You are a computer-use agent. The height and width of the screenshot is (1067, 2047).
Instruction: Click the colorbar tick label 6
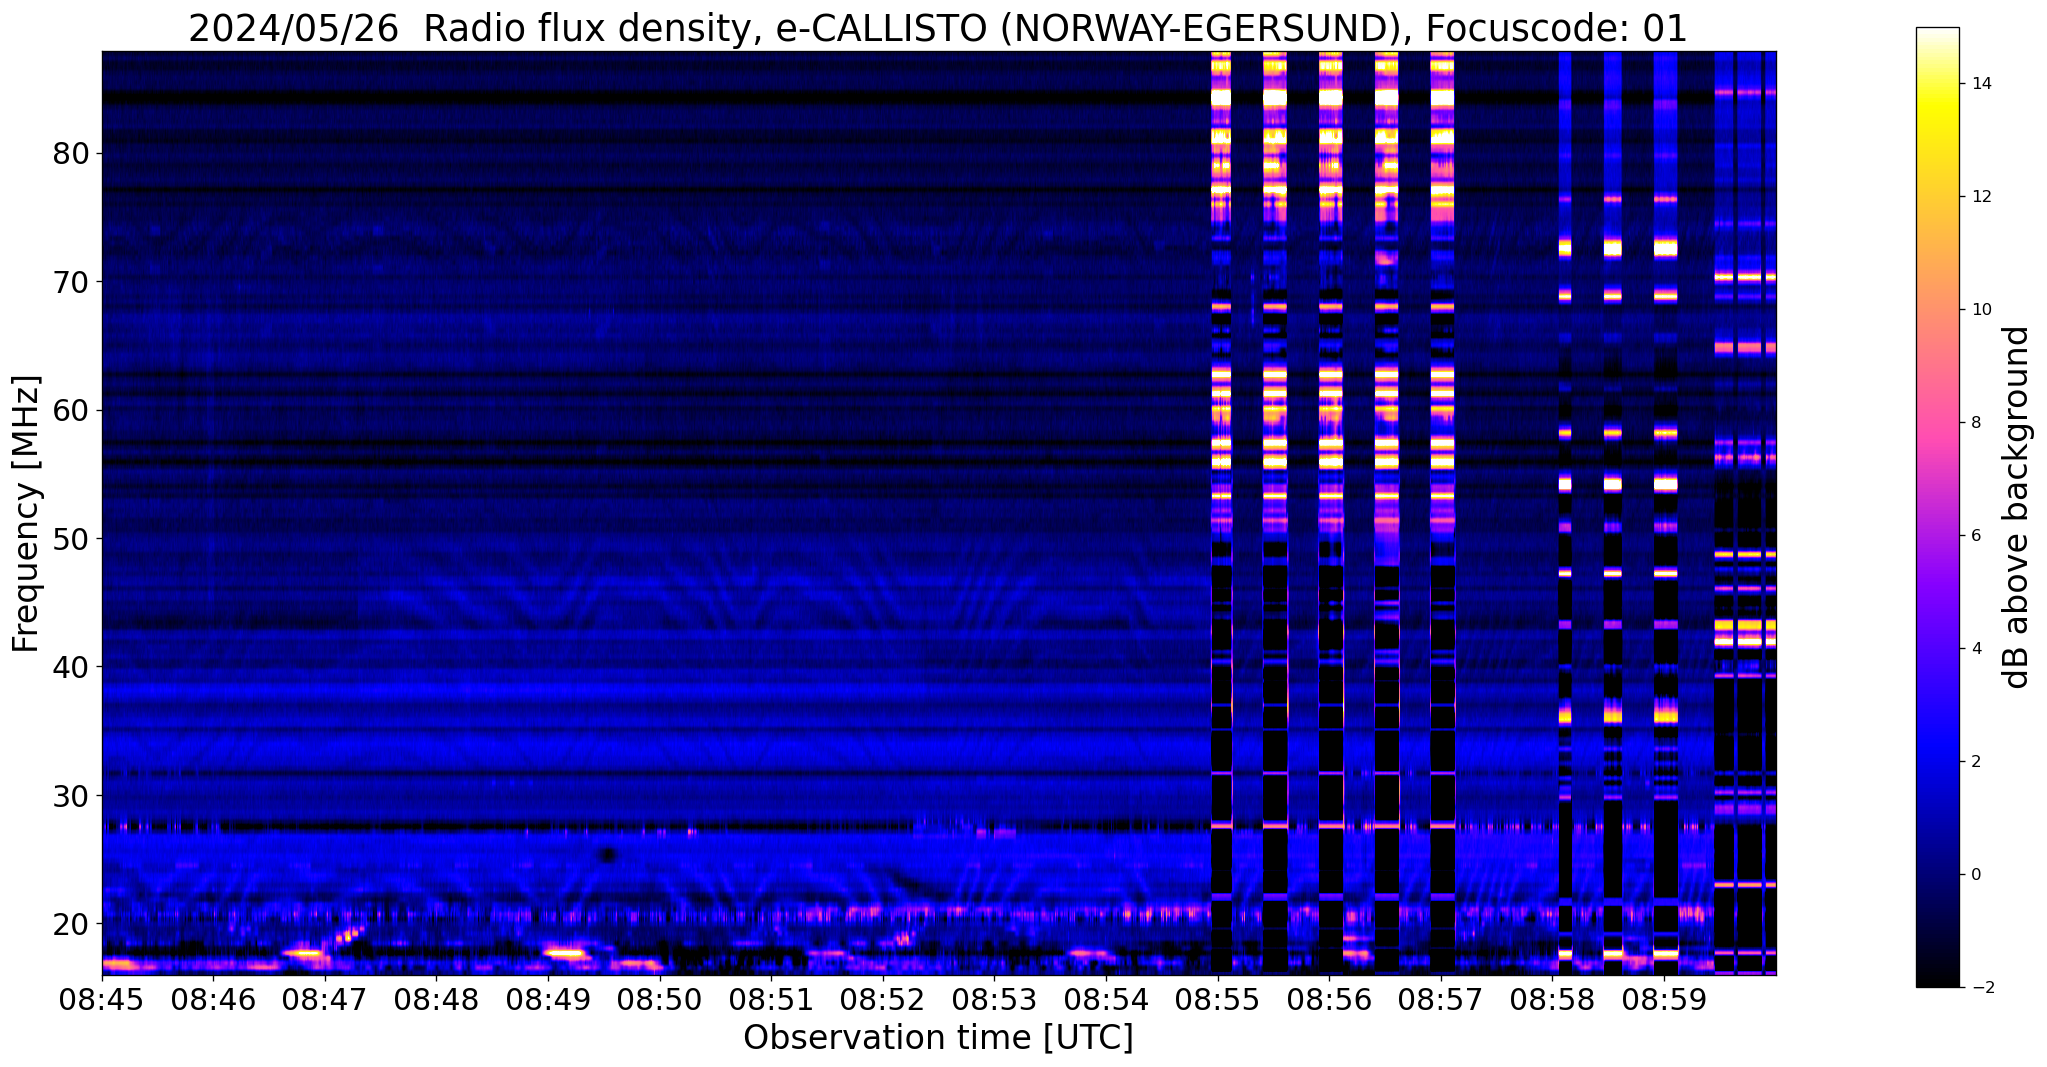tap(1975, 536)
